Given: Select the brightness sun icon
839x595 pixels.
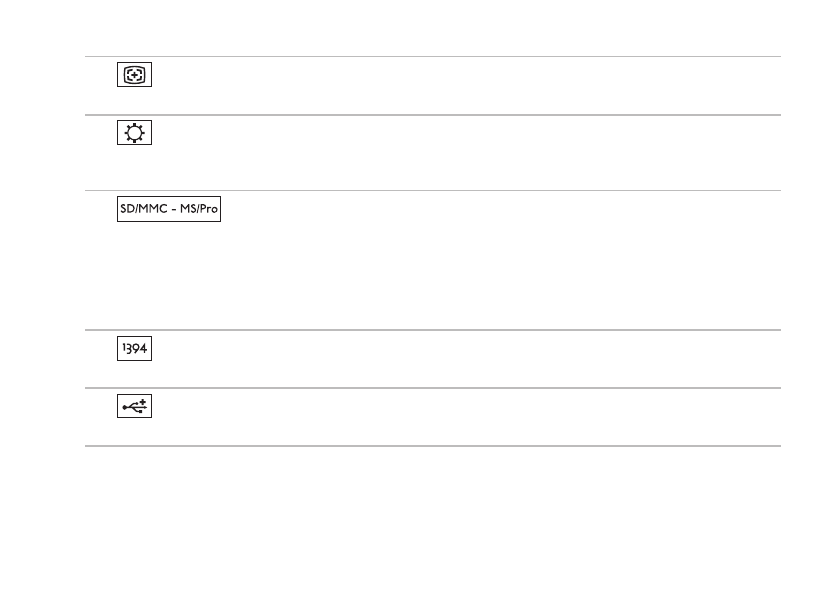Looking at the screenshot, I should (134, 133).
